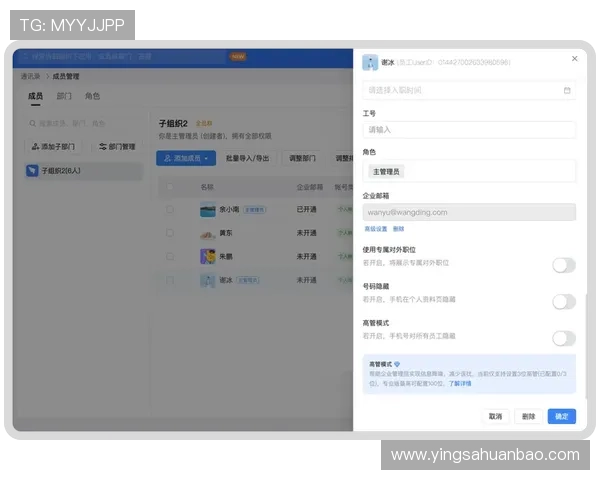Click 黄东 name in member table
This screenshot has width=600, height=480.
(x=226, y=233)
